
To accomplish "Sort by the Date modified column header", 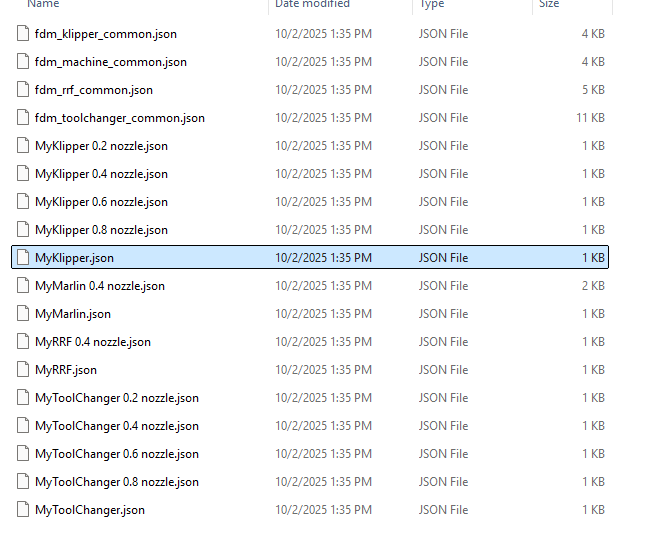I will click(x=312, y=5).
